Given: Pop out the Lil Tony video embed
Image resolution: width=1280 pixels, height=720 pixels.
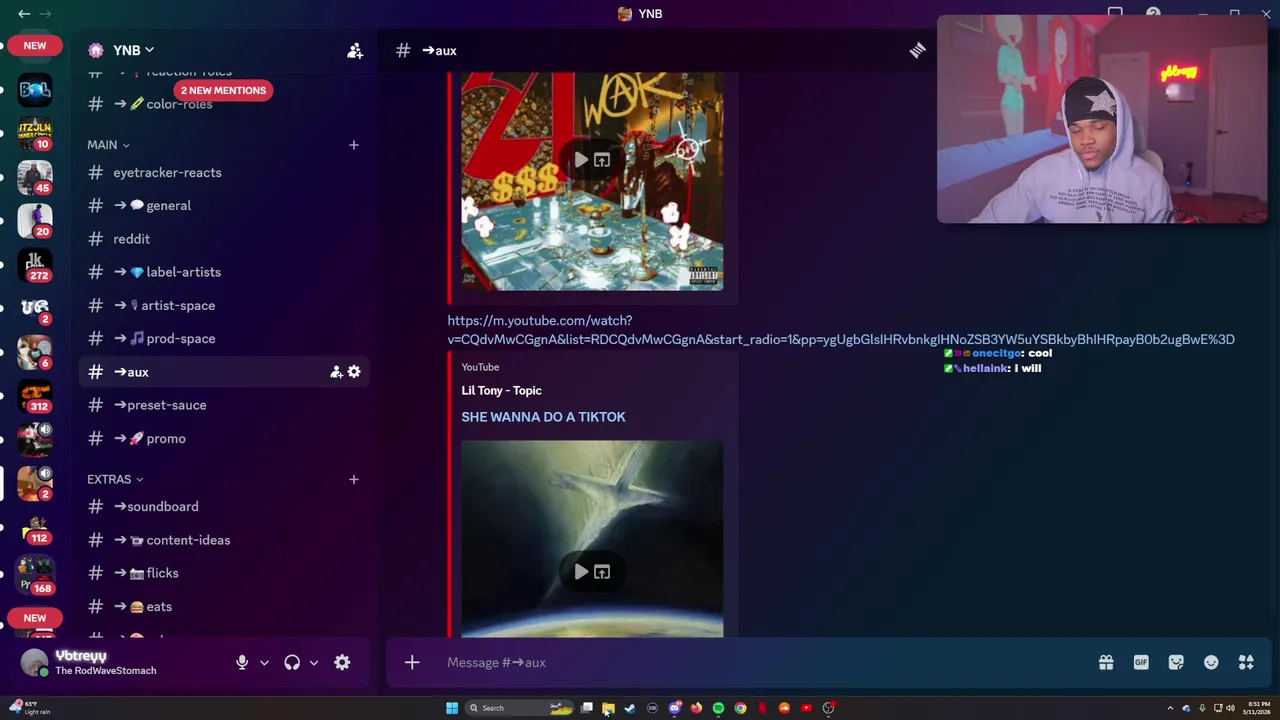Looking at the screenshot, I should point(602,572).
